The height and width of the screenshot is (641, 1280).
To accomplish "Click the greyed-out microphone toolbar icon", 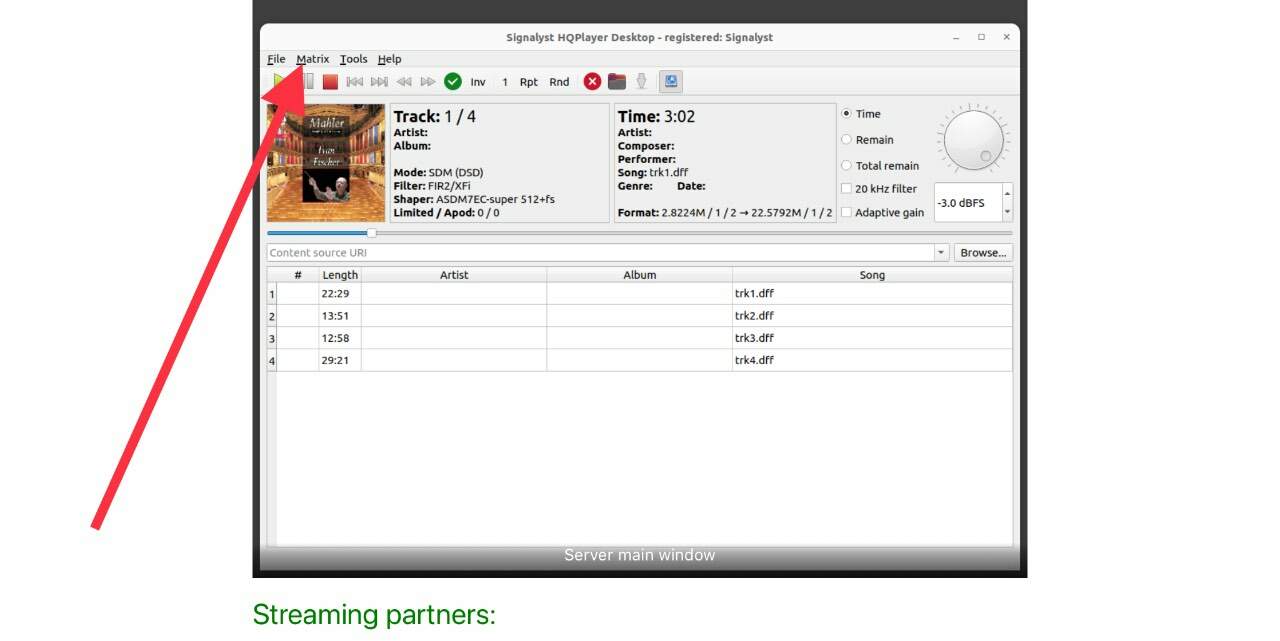I will 642,82.
